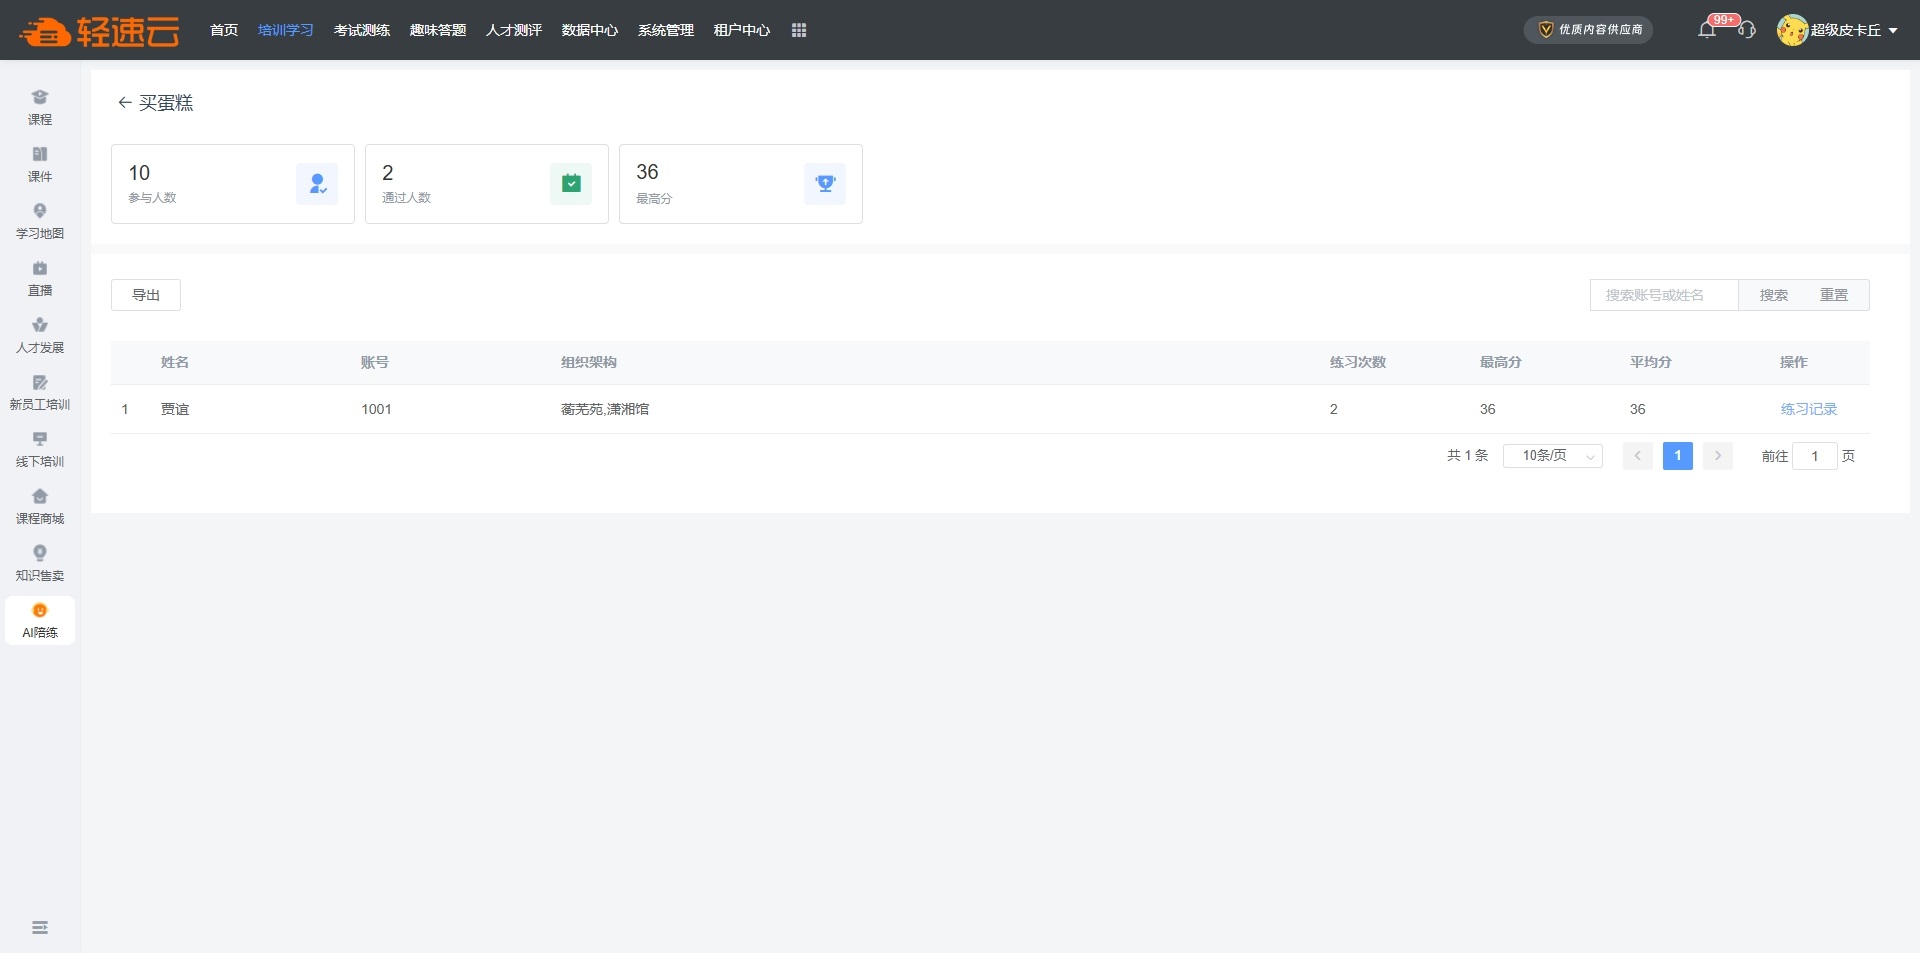Go to 课程商城 in the sidebar
This screenshot has height=953, width=1920.
pyautogui.click(x=40, y=506)
